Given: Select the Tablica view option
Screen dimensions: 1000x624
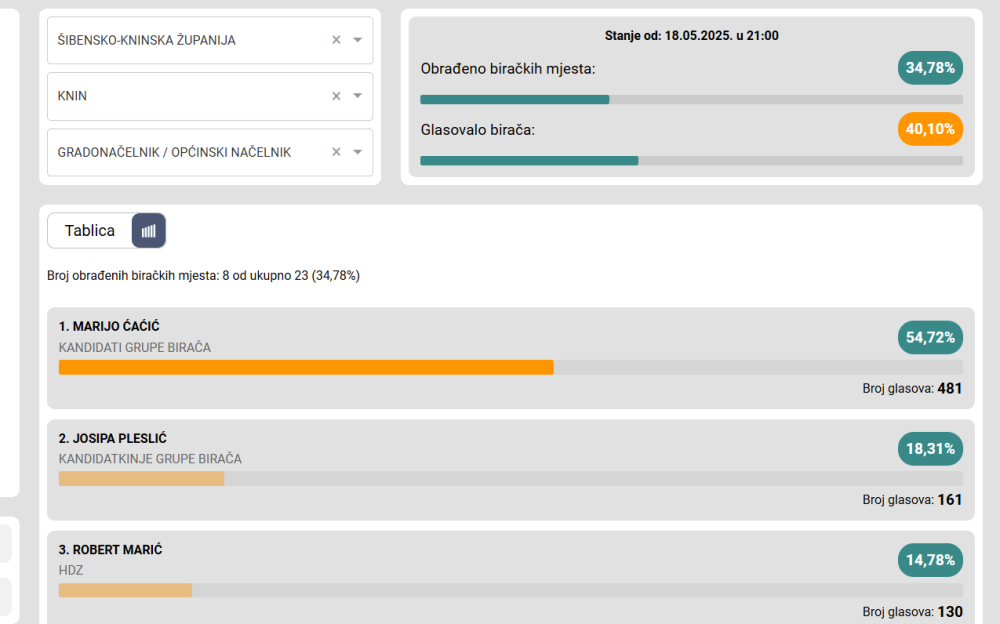Looking at the screenshot, I should click(90, 231).
